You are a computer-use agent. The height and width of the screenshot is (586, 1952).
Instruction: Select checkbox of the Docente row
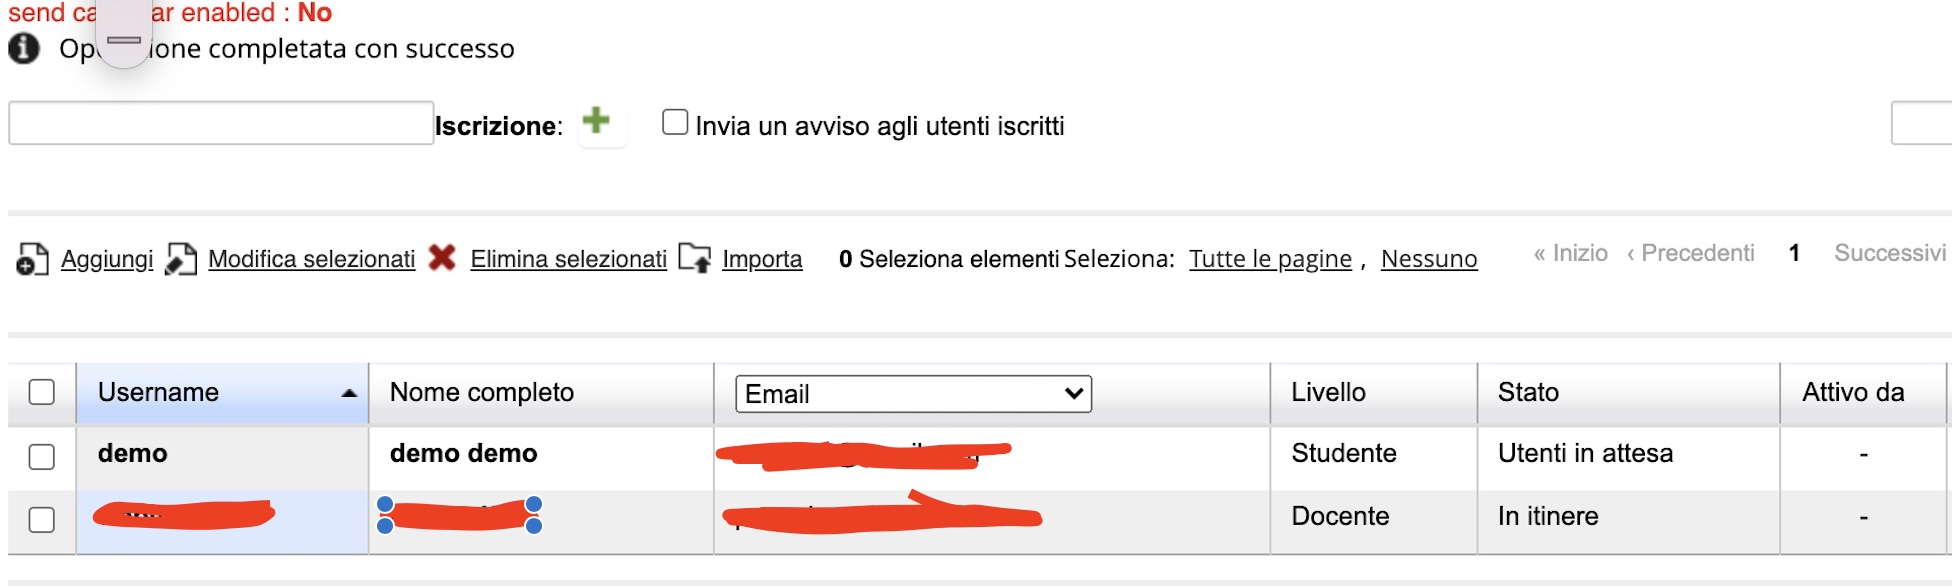click(x=42, y=520)
